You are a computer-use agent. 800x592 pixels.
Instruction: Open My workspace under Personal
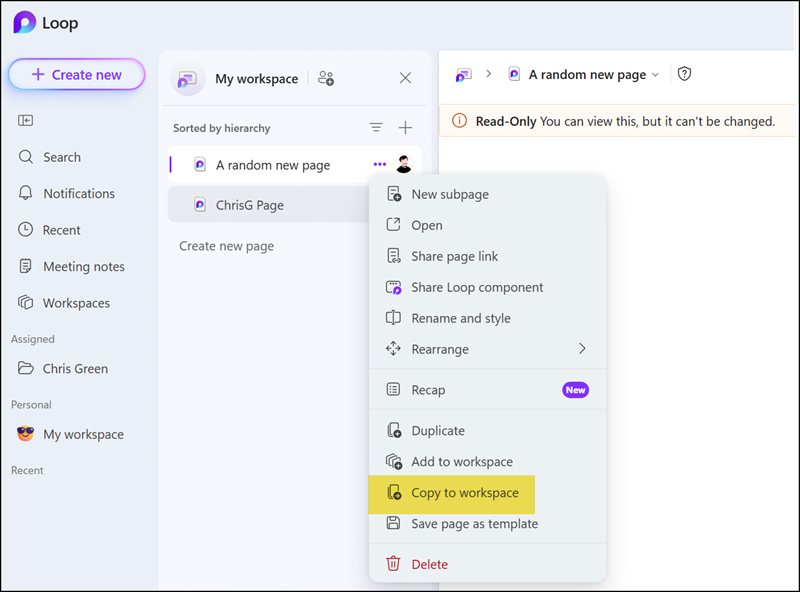pyautogui.click(x=70, y=434)
